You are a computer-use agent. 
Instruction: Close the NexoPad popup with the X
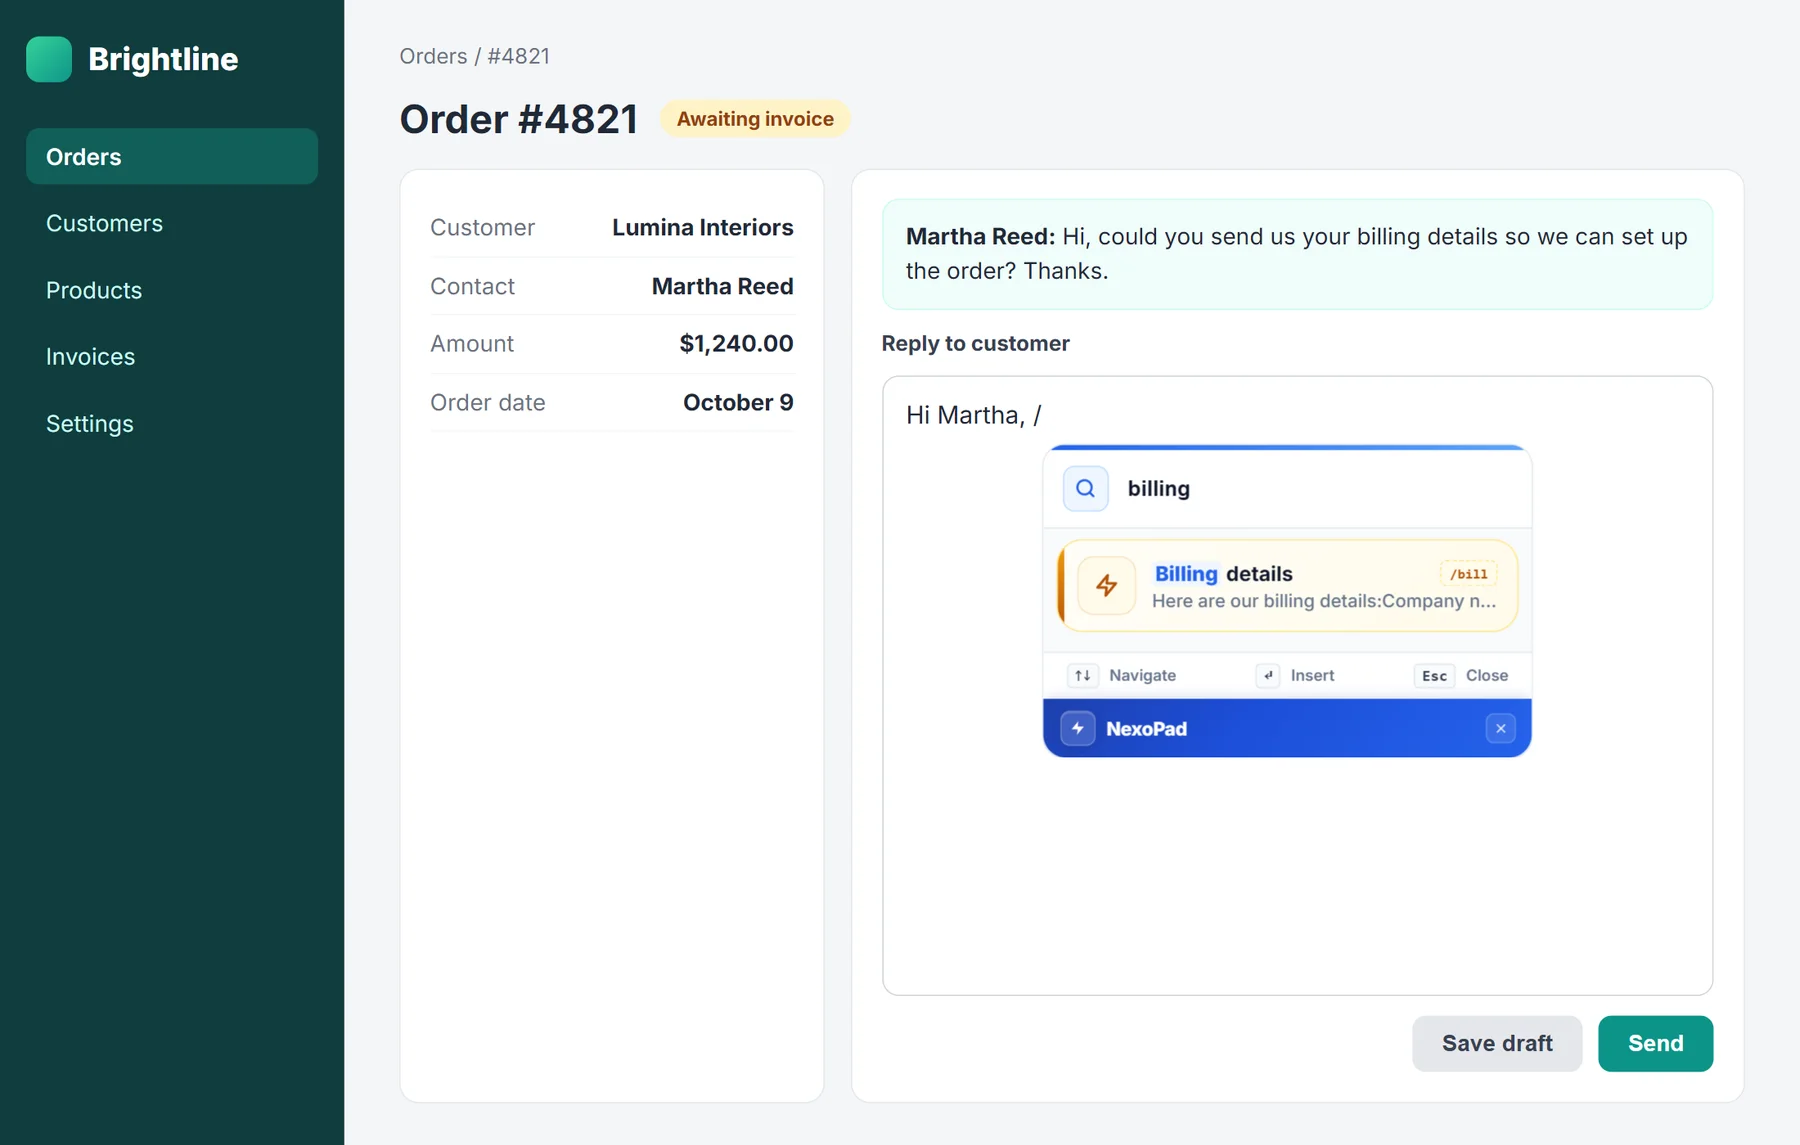click(x=1500, y=729)
